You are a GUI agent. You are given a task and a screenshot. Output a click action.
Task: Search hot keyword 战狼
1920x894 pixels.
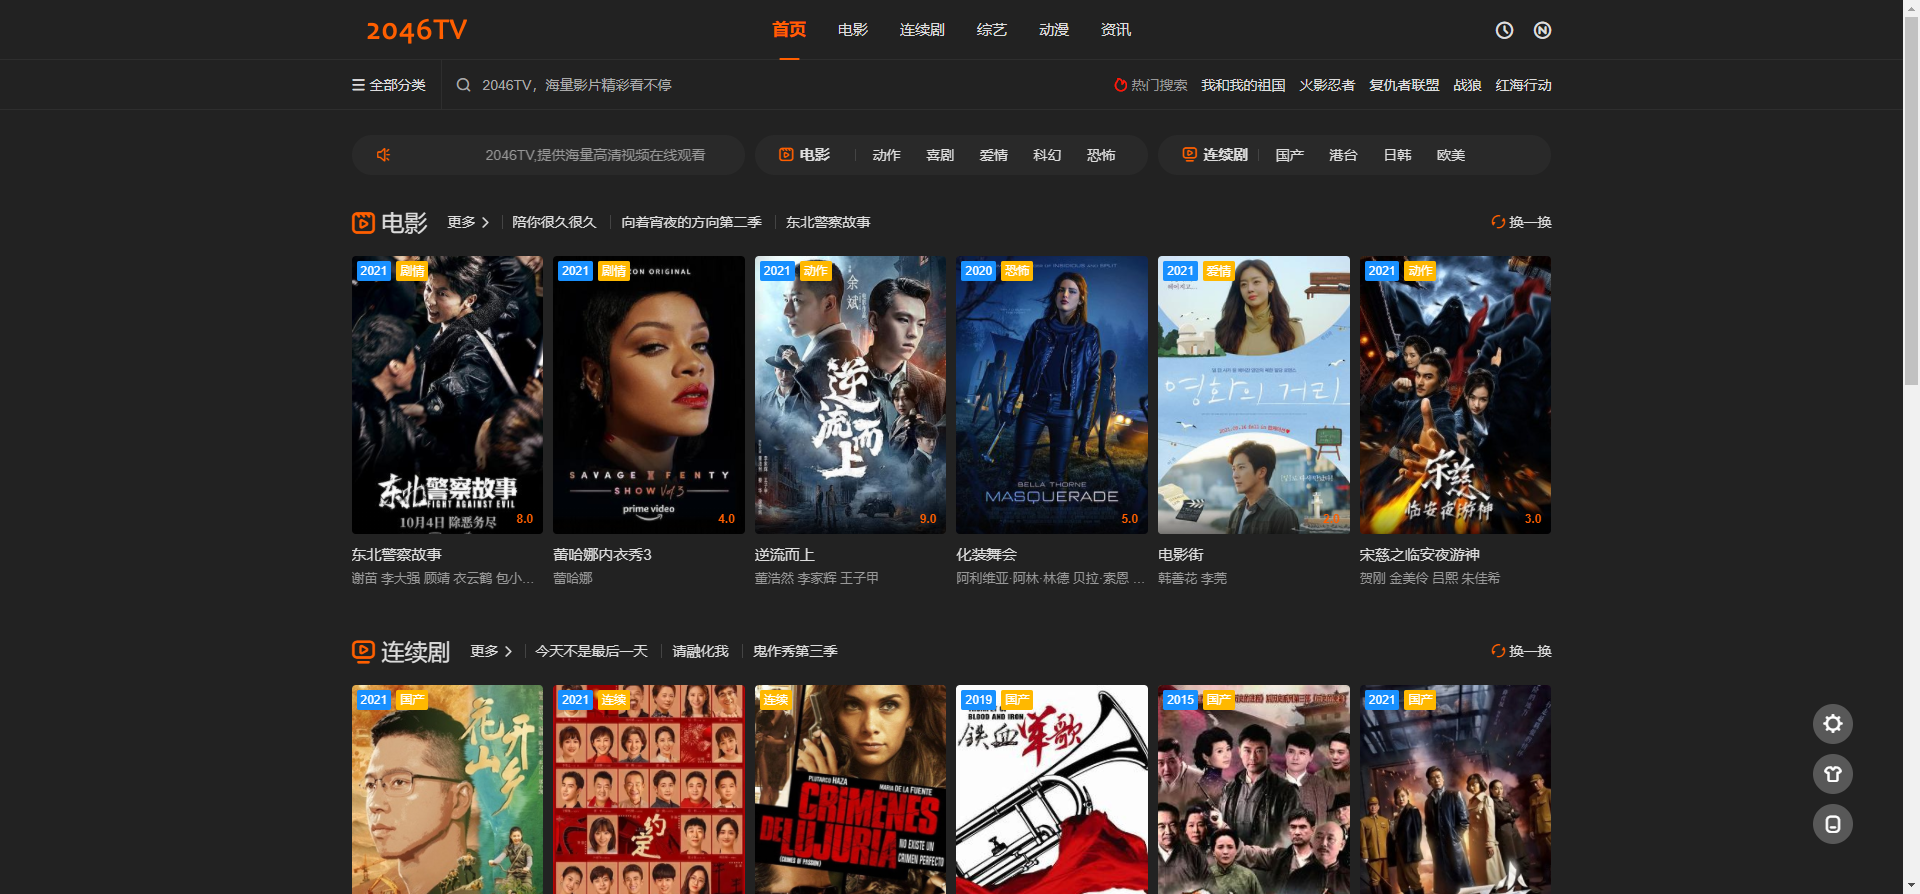1467,85
